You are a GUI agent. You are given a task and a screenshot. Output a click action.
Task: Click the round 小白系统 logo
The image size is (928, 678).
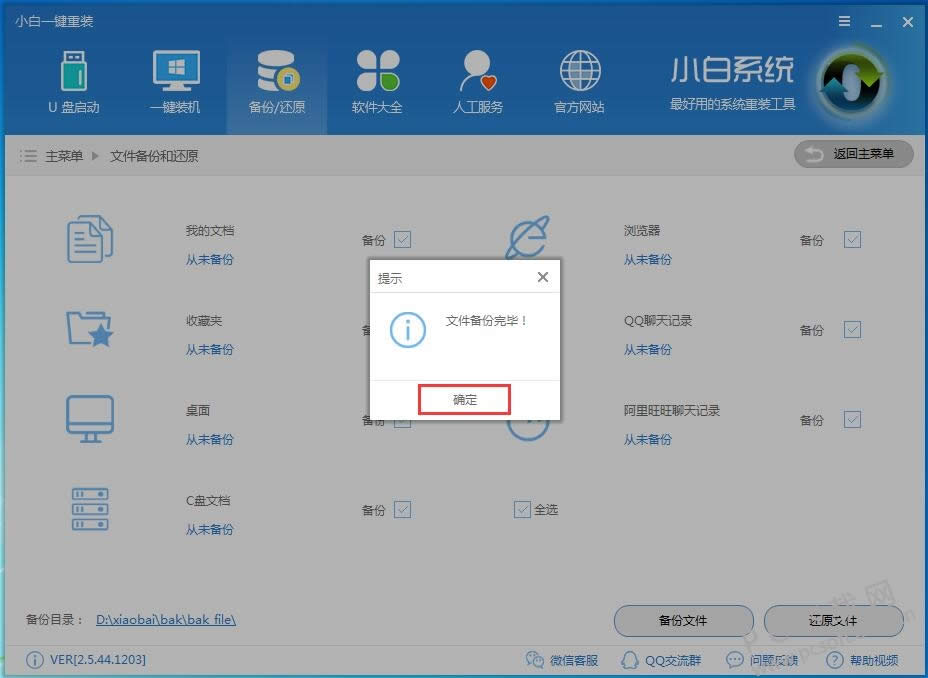[852, 82]
